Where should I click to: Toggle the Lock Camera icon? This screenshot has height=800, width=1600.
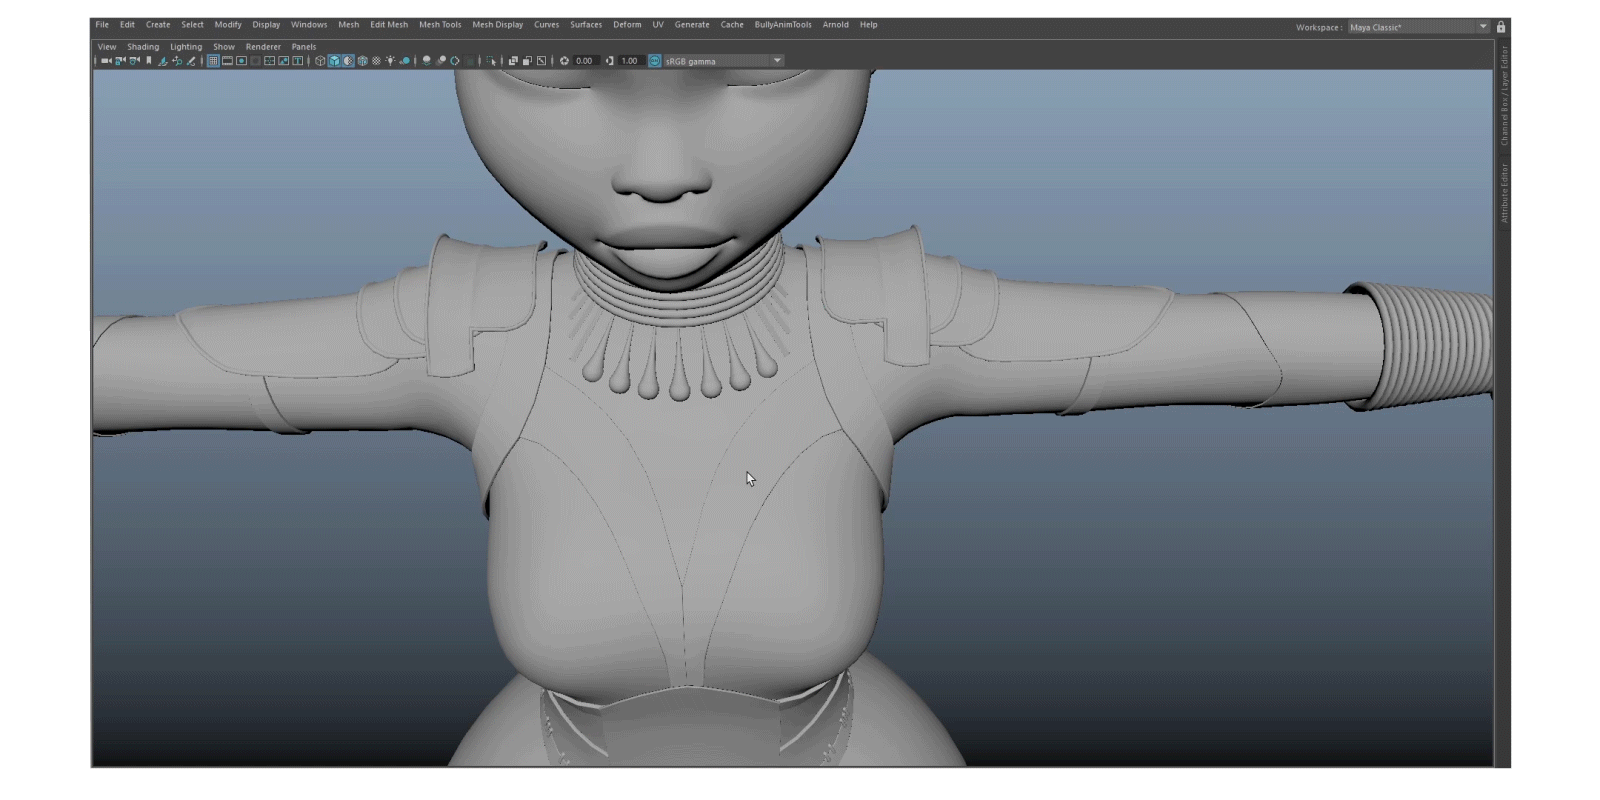[x=120, y=61]
